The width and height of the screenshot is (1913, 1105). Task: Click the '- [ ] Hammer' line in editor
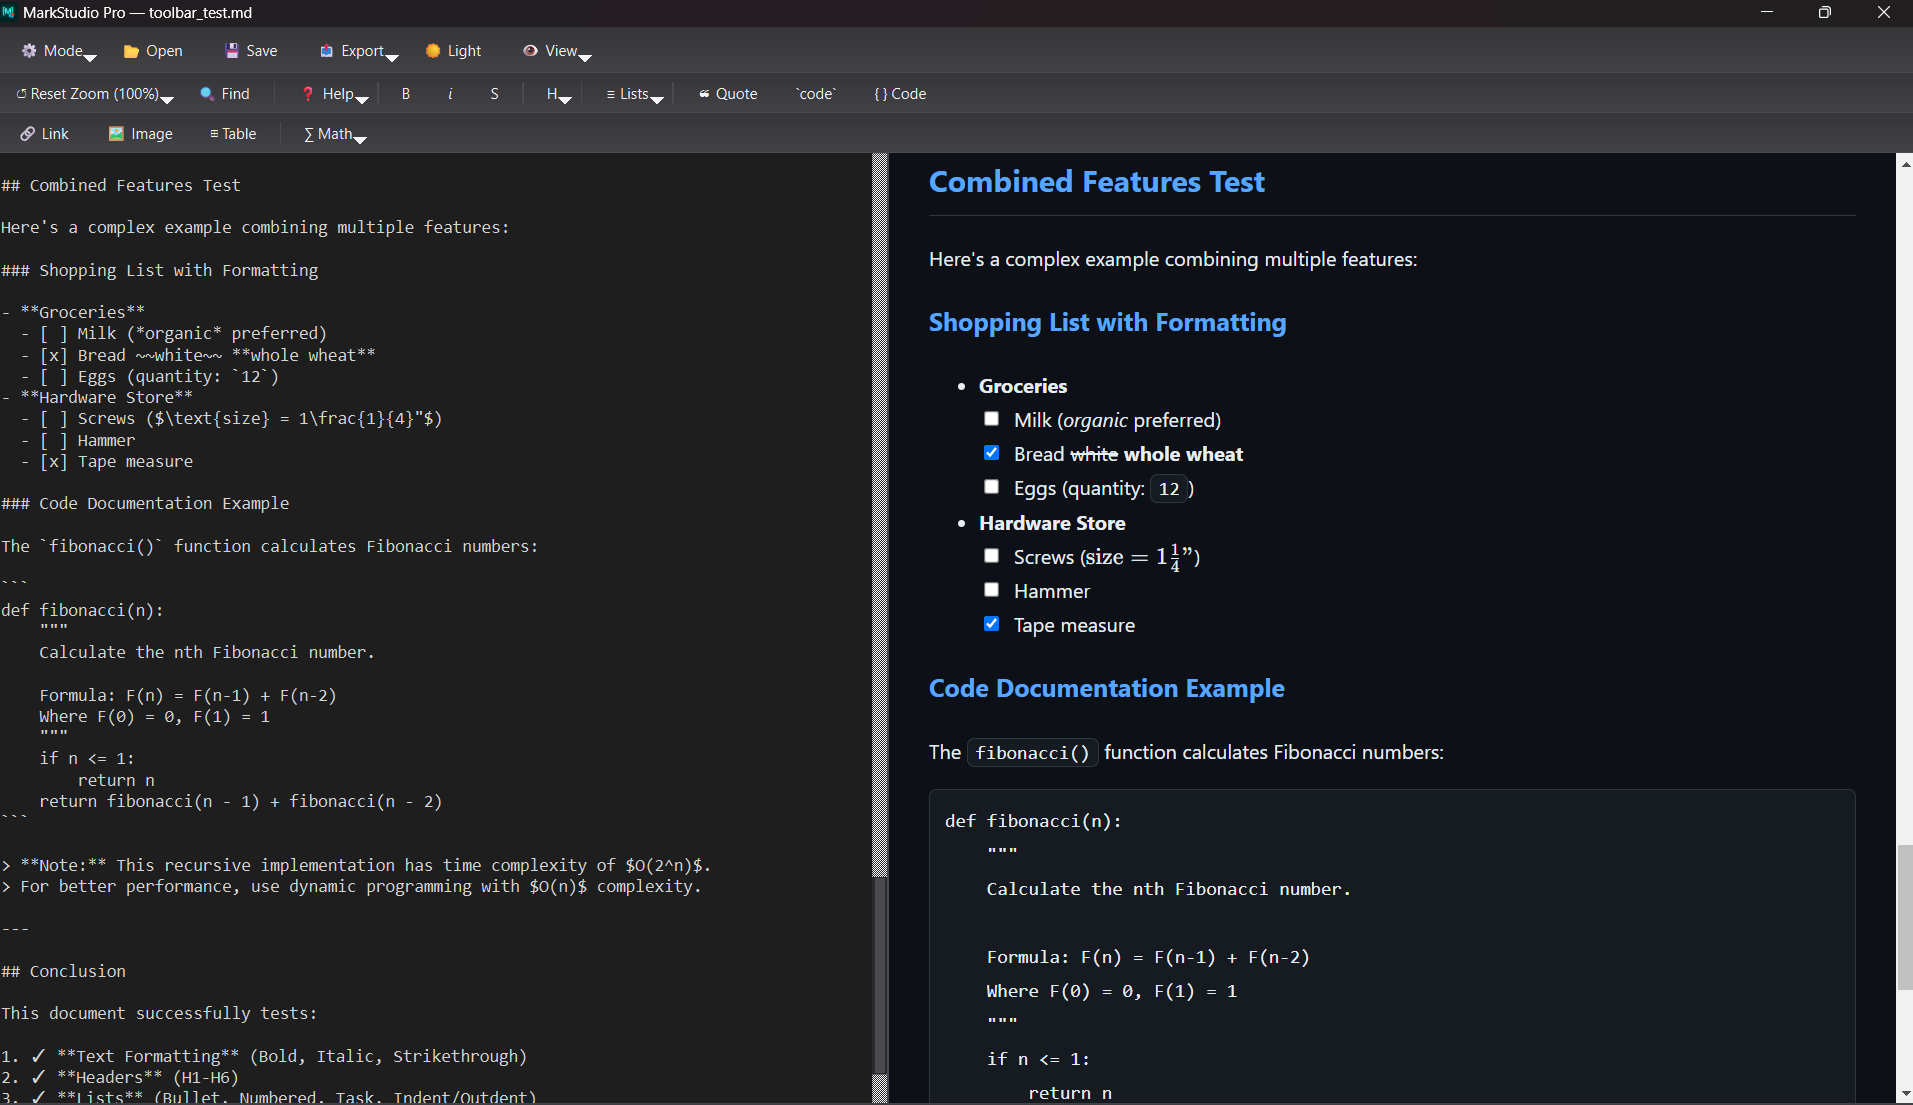[78, 440]
